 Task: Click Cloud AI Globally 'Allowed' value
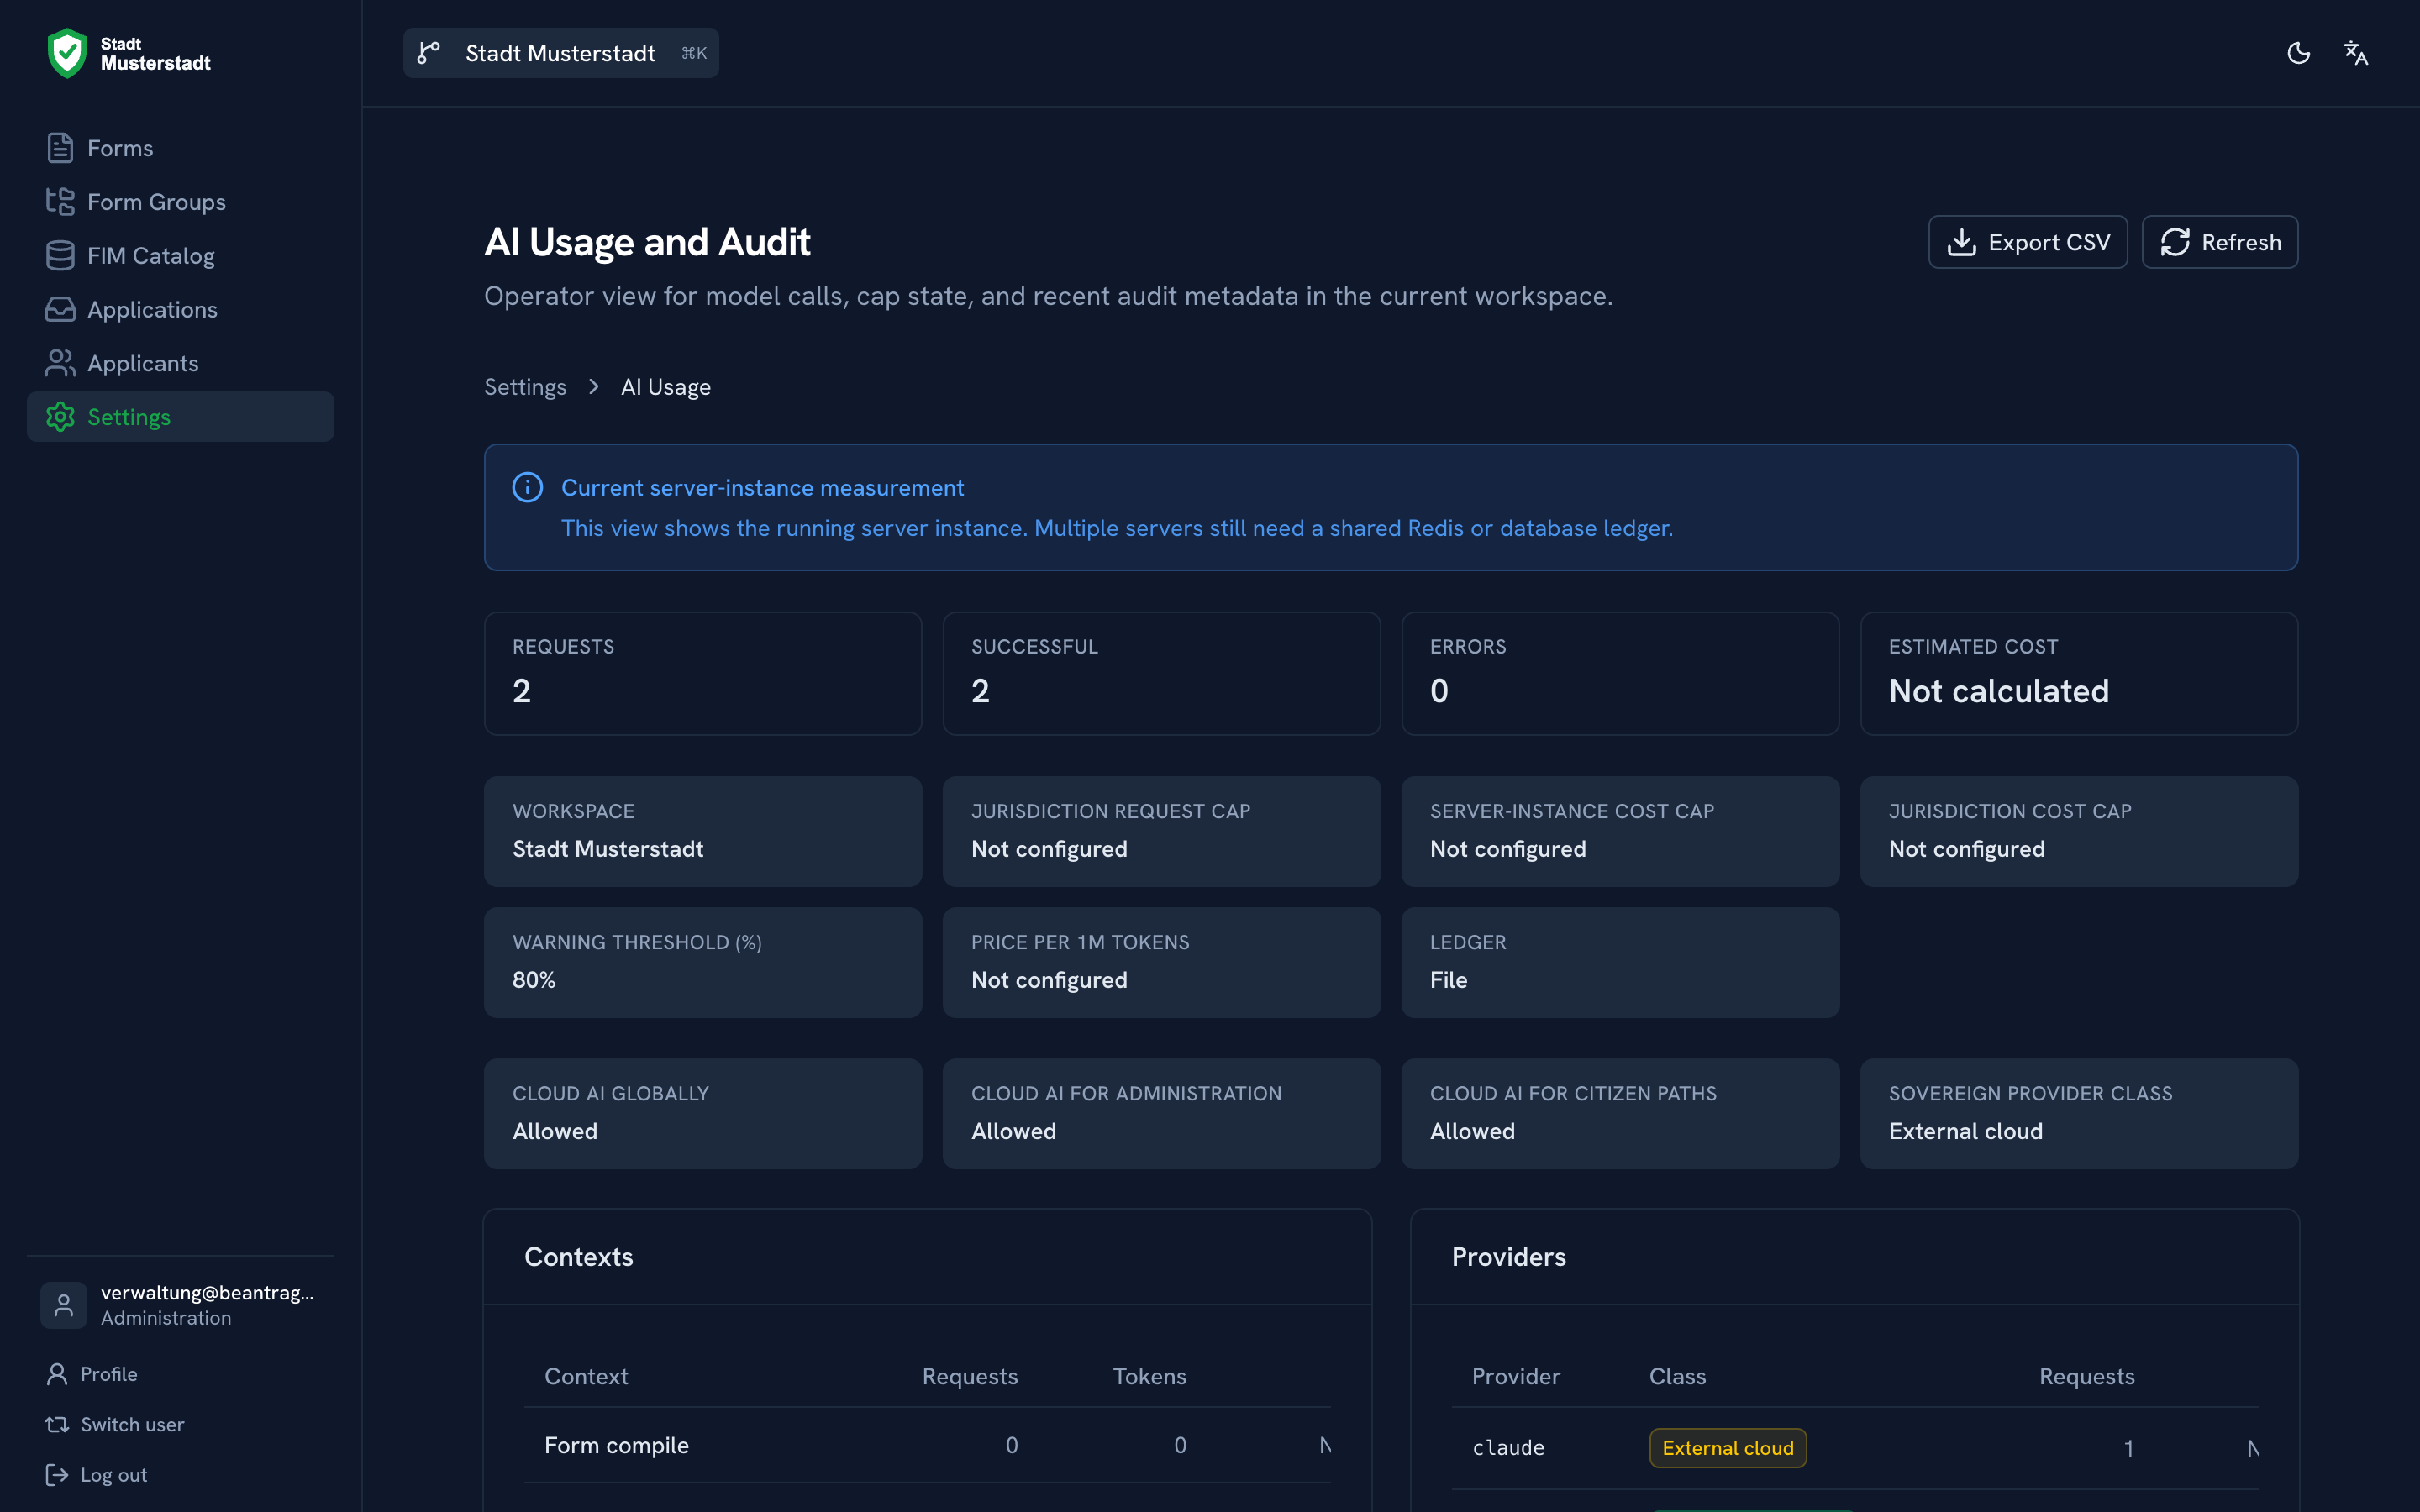point(555,1131)
